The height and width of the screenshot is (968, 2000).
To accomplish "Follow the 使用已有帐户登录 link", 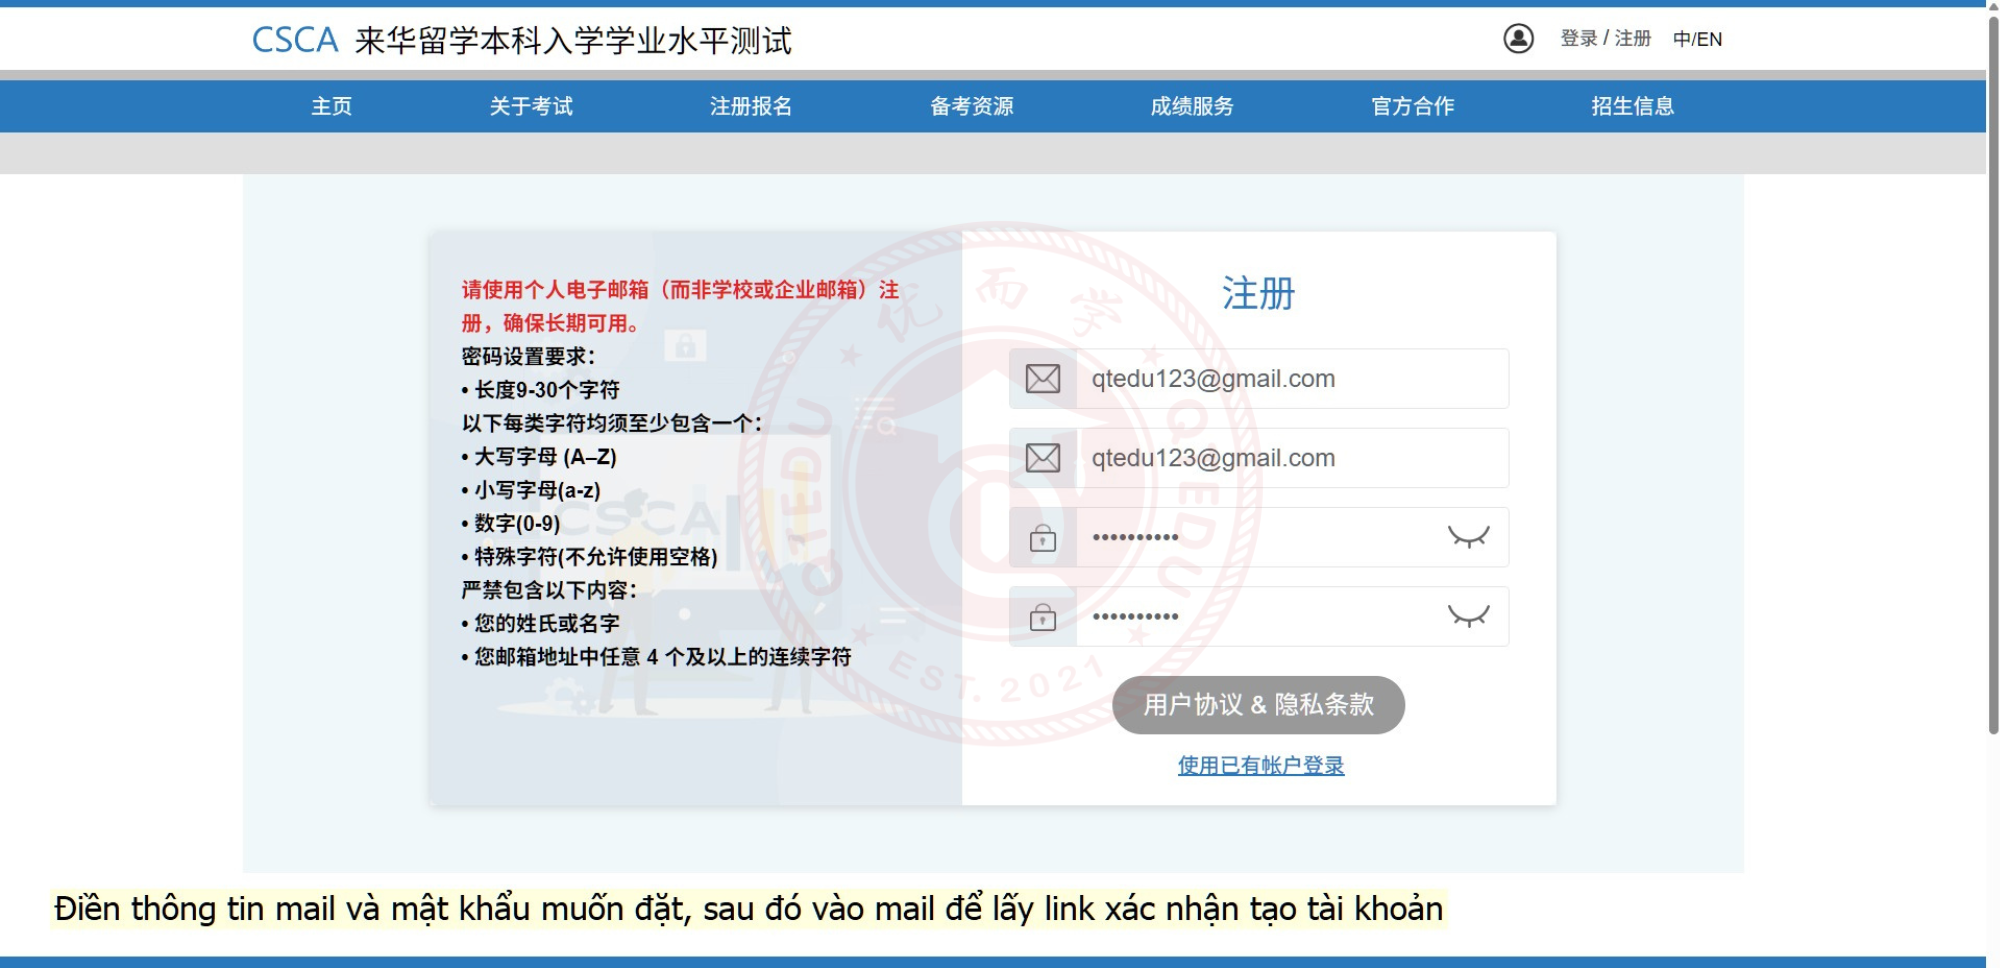I will tap(1260, 765).
